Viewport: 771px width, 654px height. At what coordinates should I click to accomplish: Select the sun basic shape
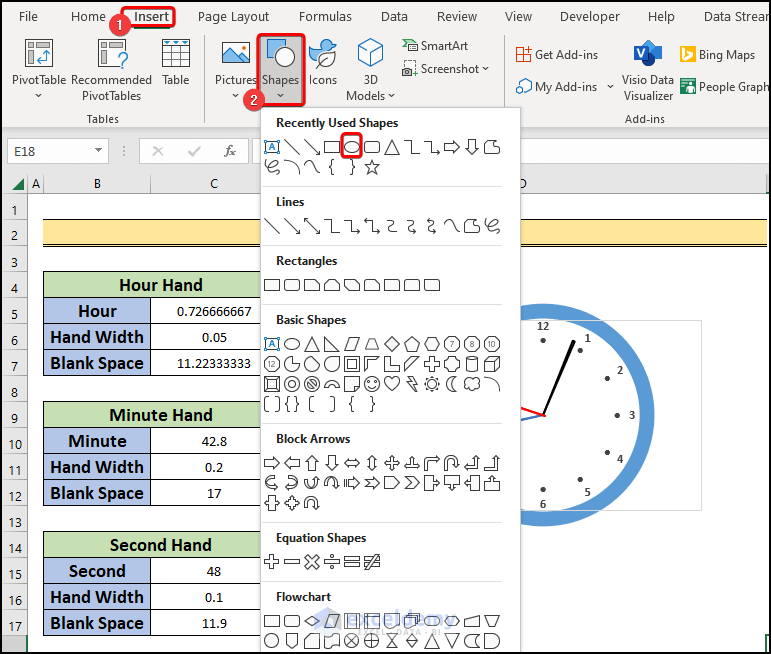[x=432, y=384]
